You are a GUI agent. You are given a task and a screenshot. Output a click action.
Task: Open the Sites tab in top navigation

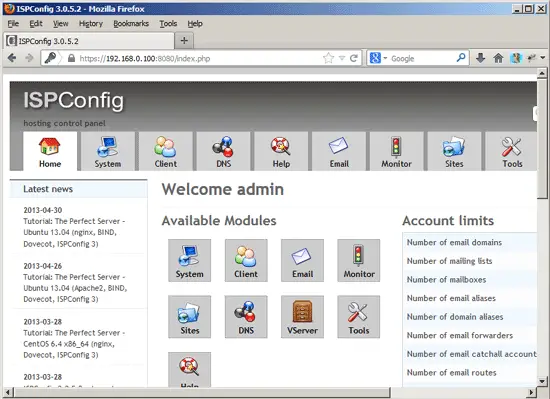tap(454, 151)
